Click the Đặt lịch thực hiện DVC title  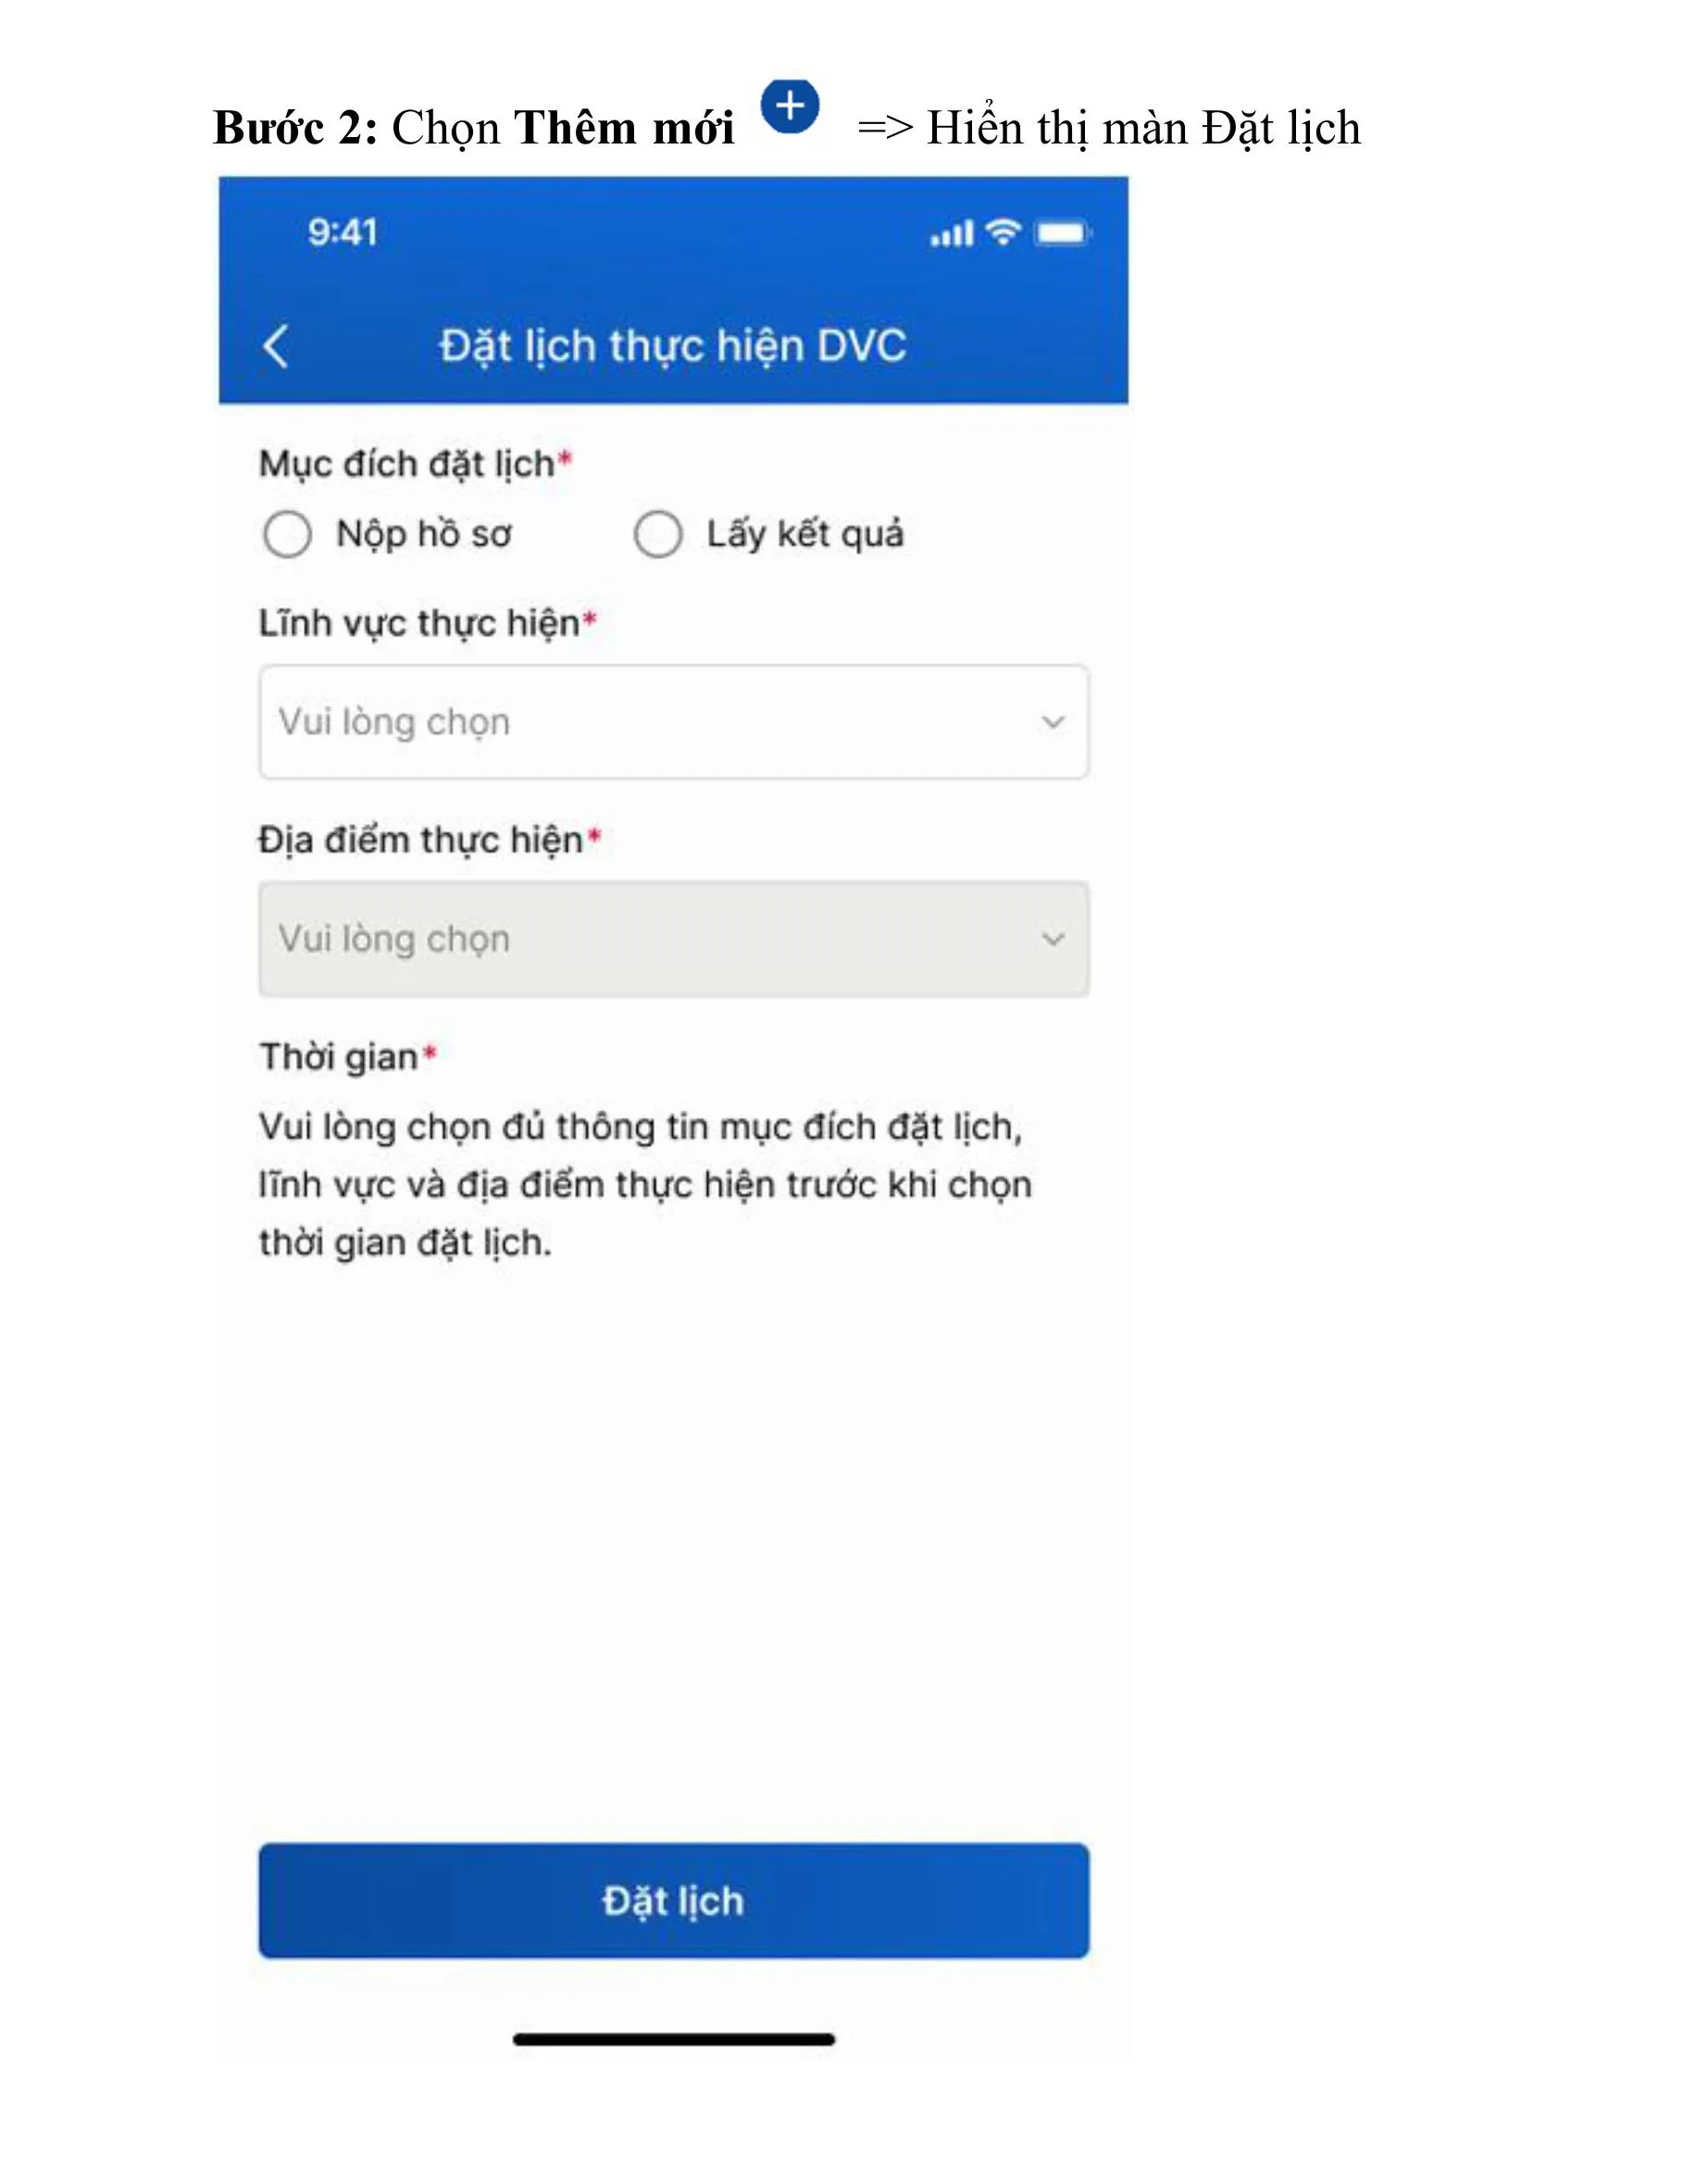click(673, 346)
